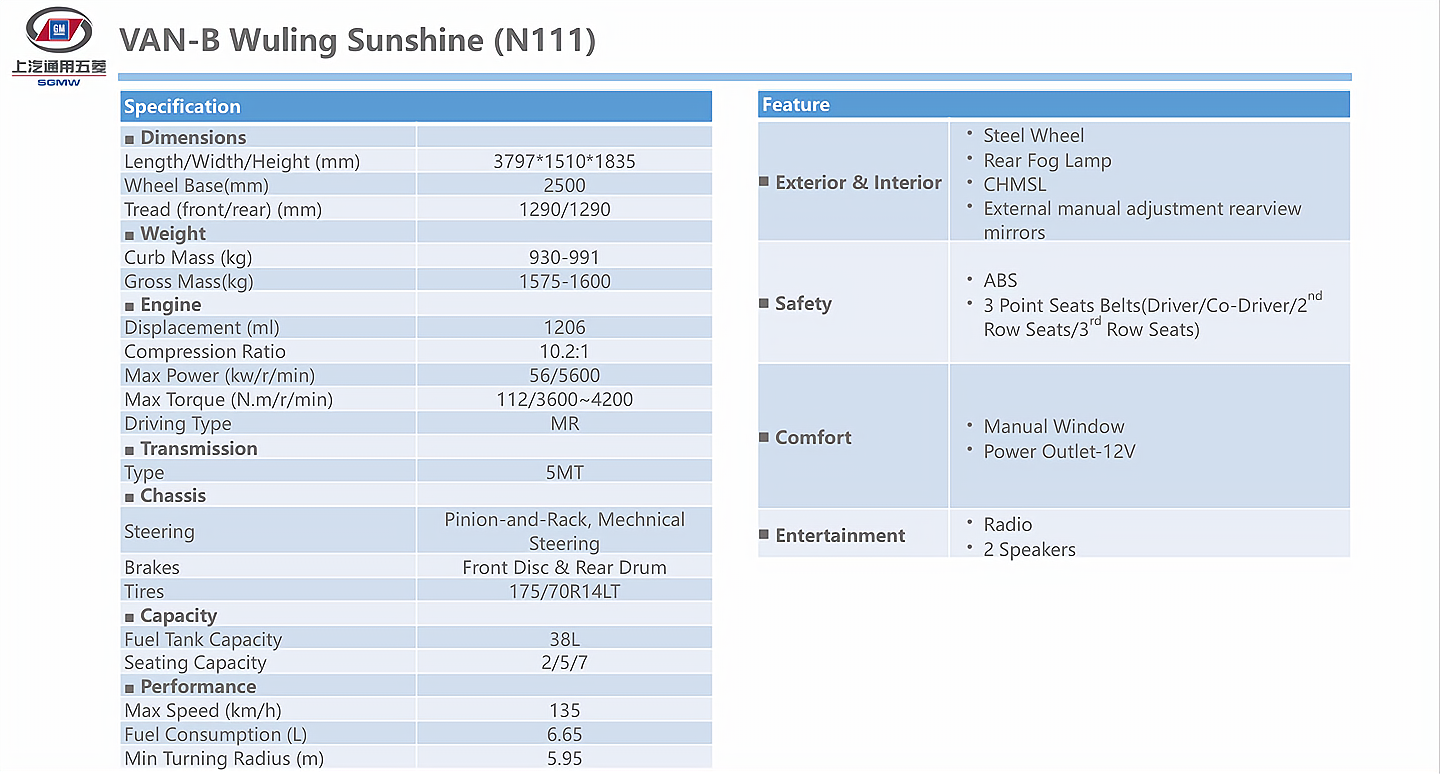Click the Tread (front/rear) (mm) label
The image size is (1440, 775).
(x=223, y=209)
